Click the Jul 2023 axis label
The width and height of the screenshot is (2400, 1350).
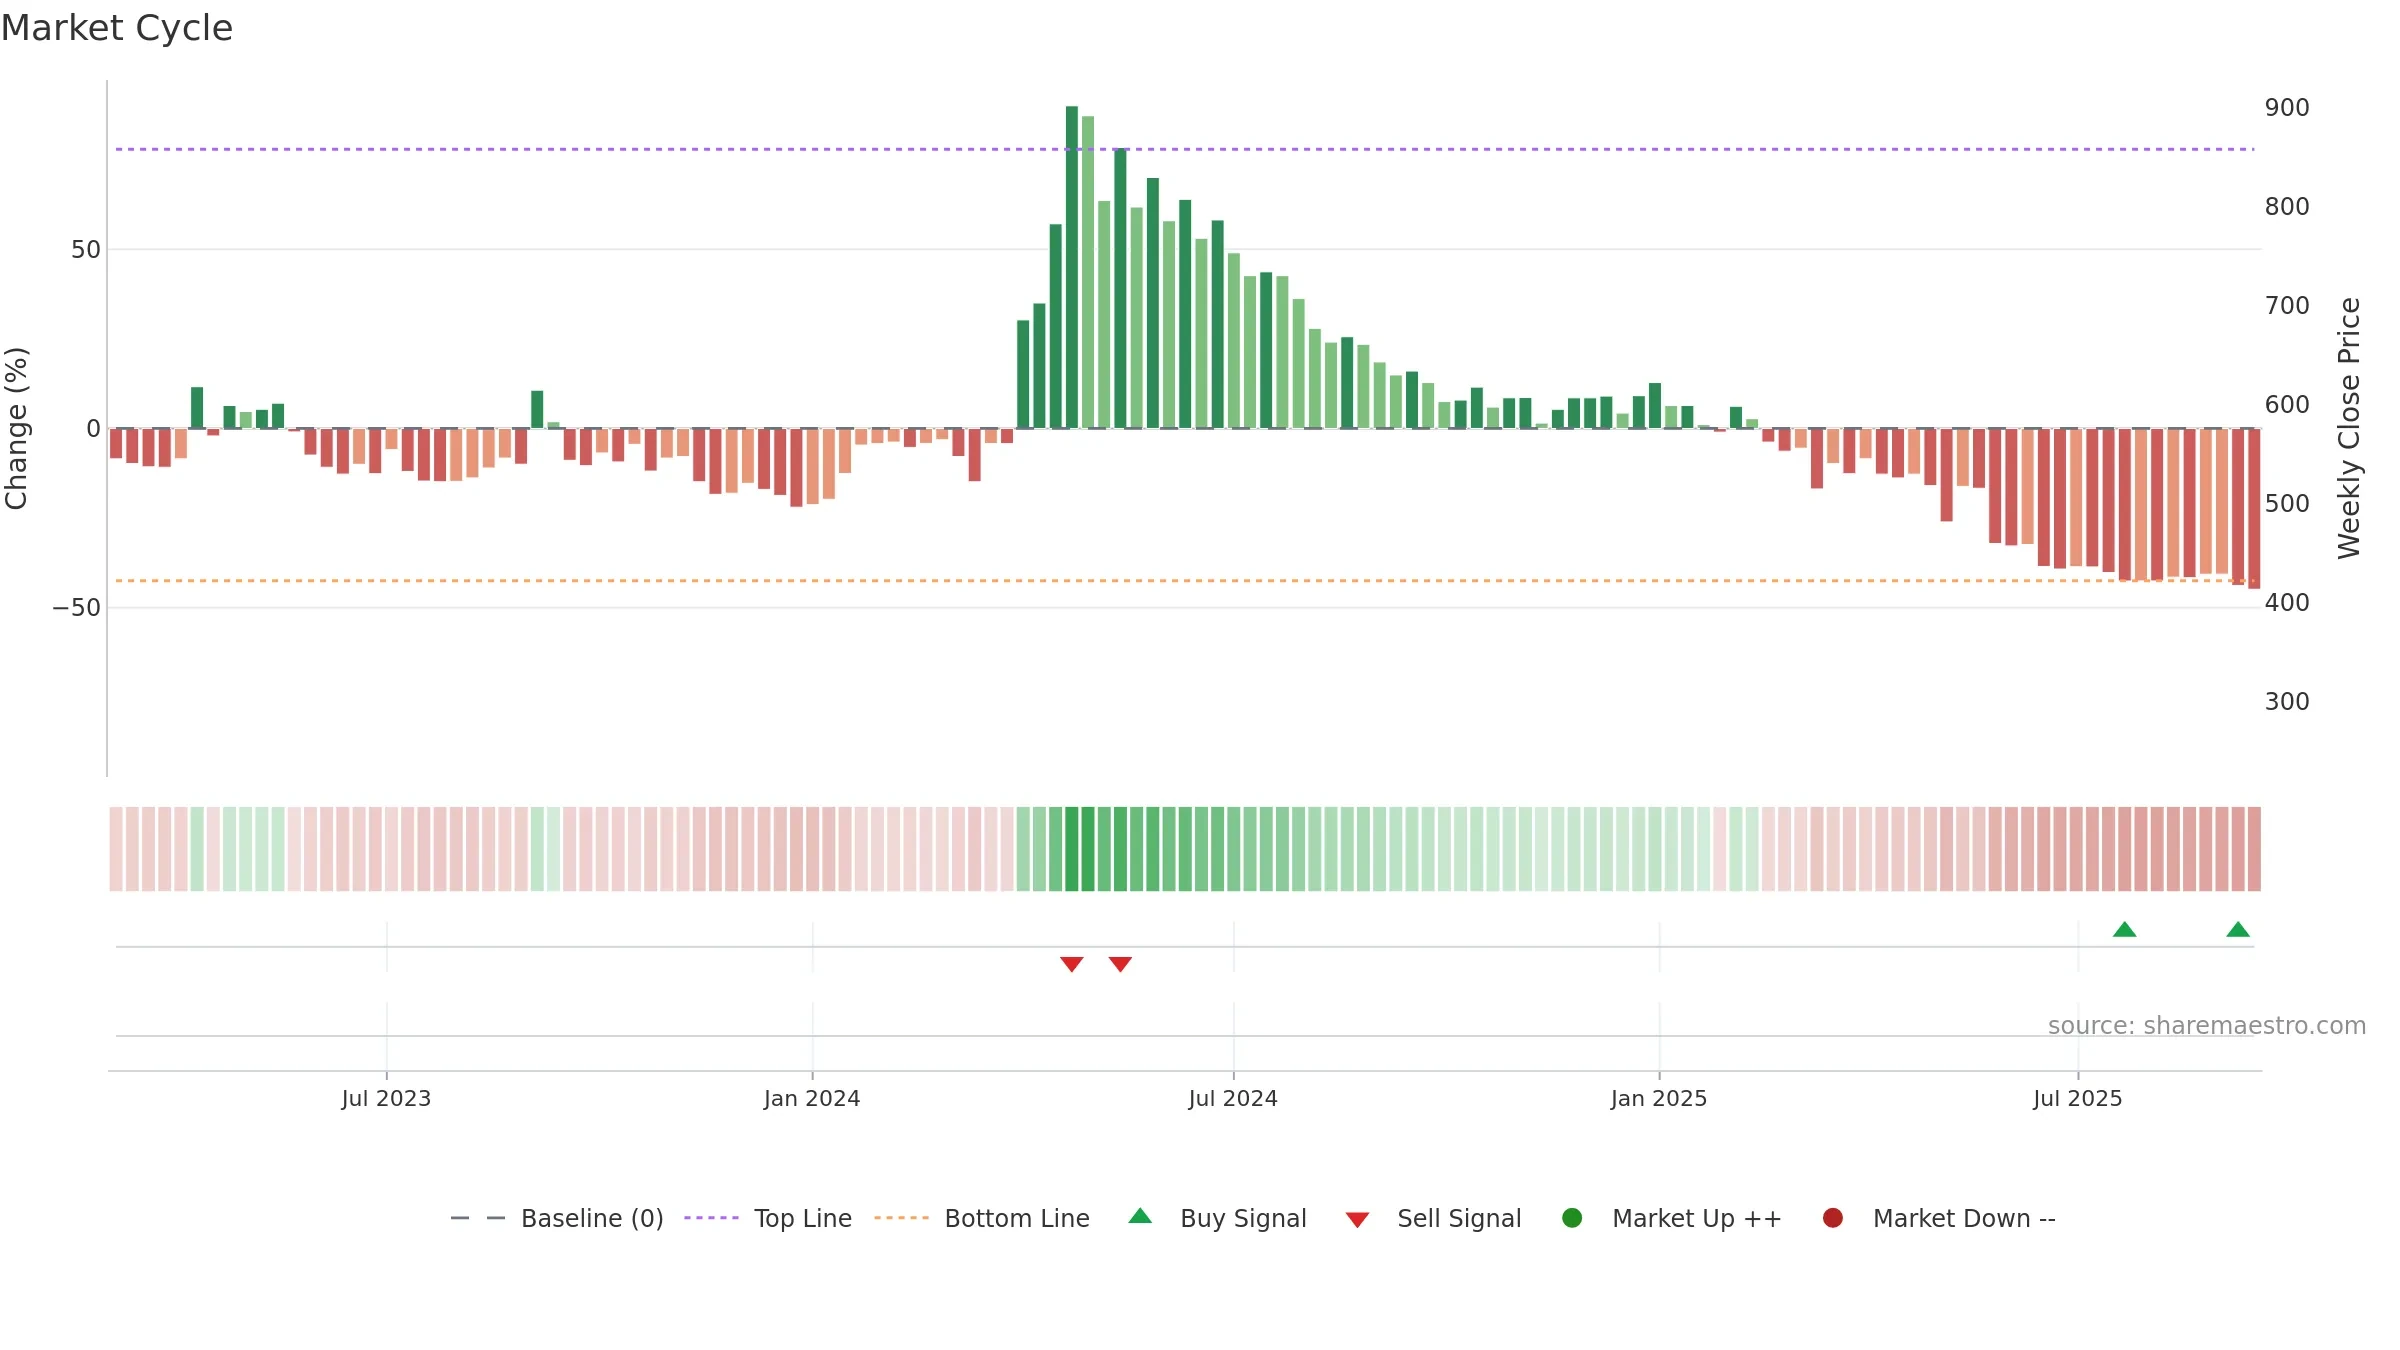386,1098
